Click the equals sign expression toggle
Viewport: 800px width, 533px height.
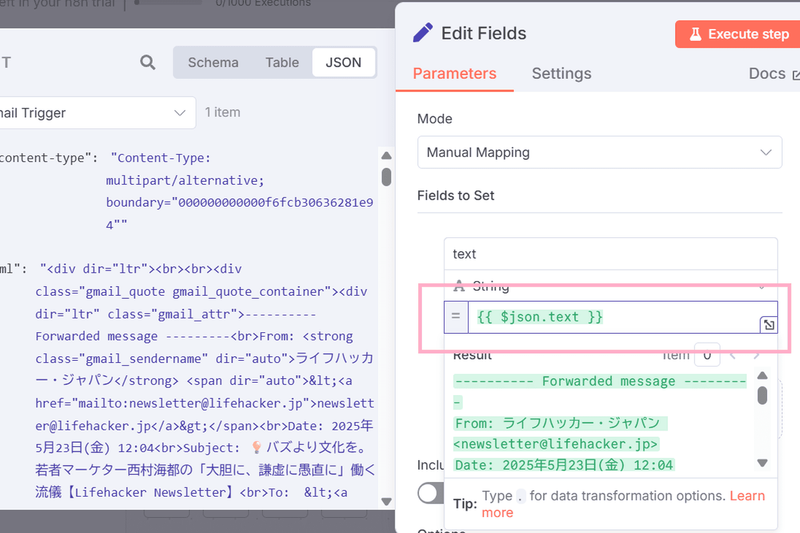(x=456, y=317)
